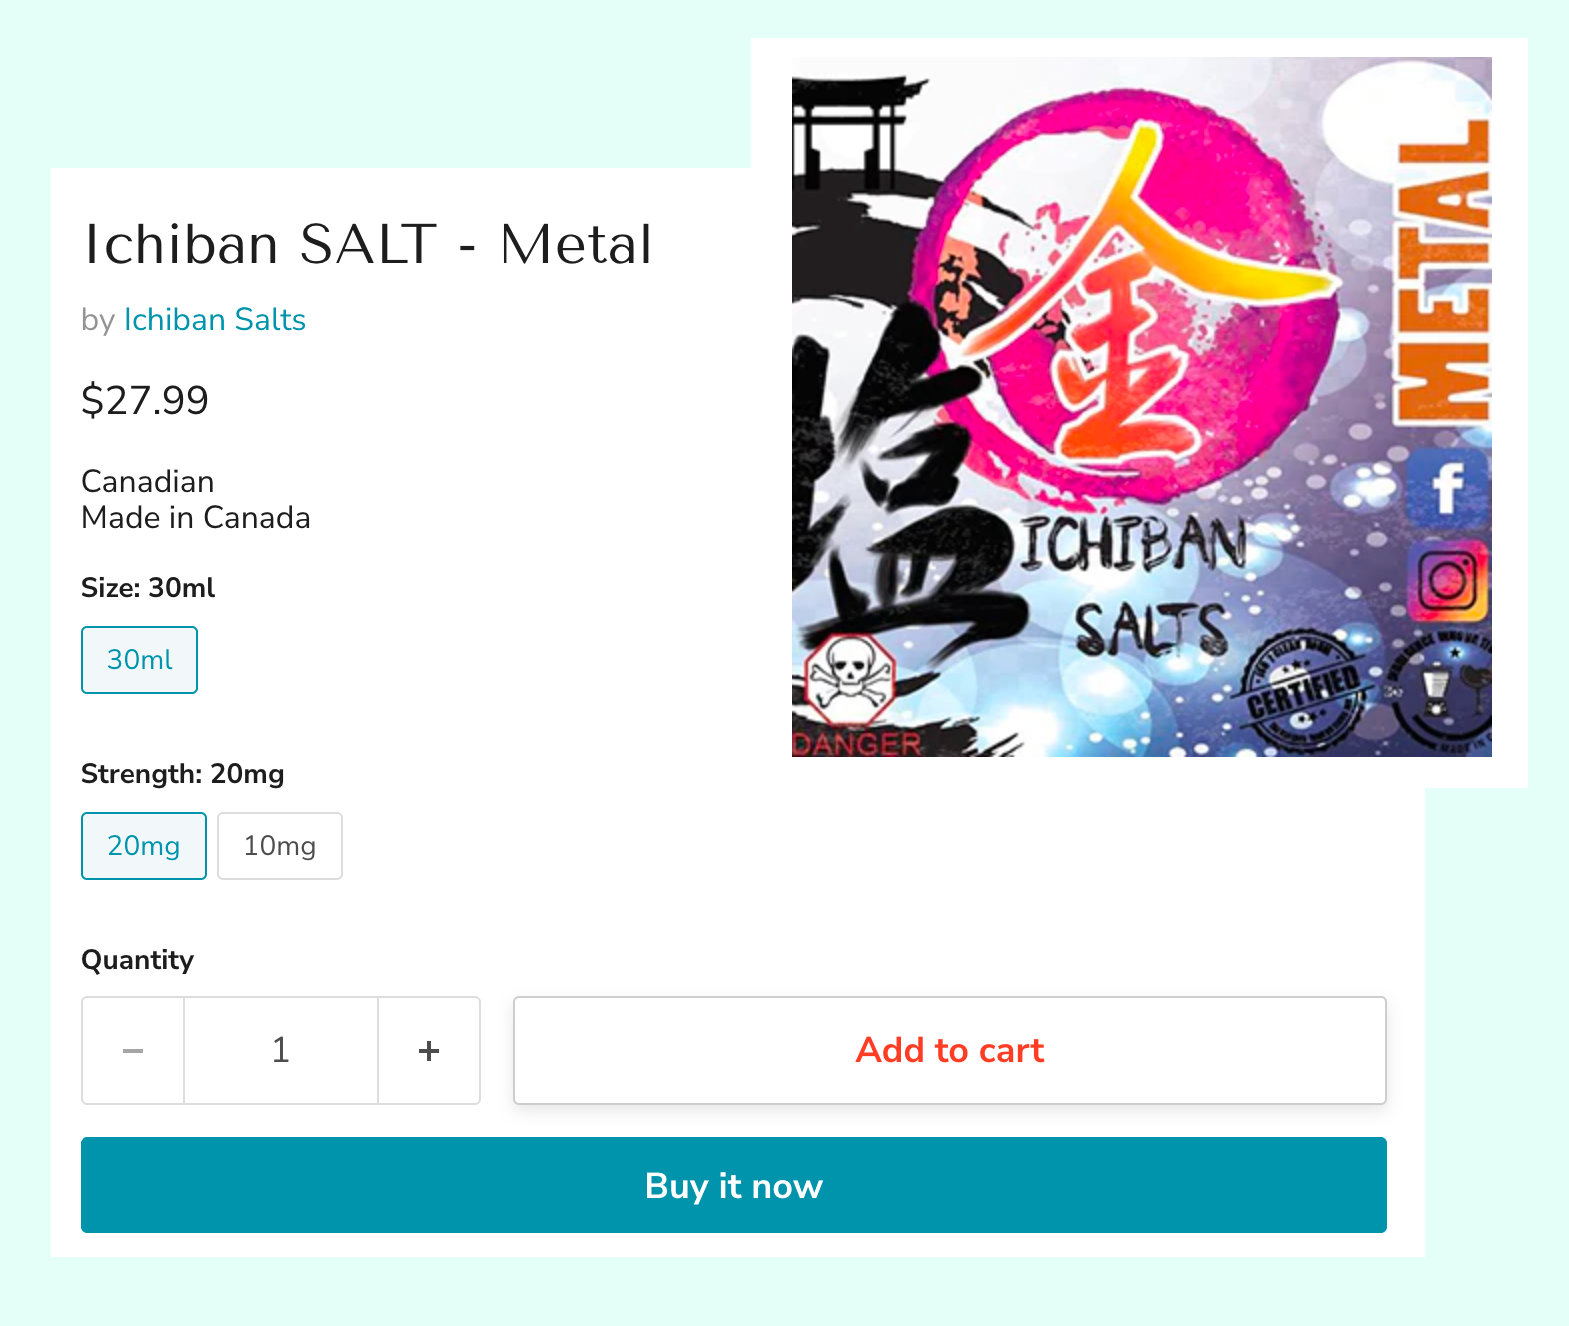
Task: Focus the quantity number input field
Action: tap(281, 1051)
